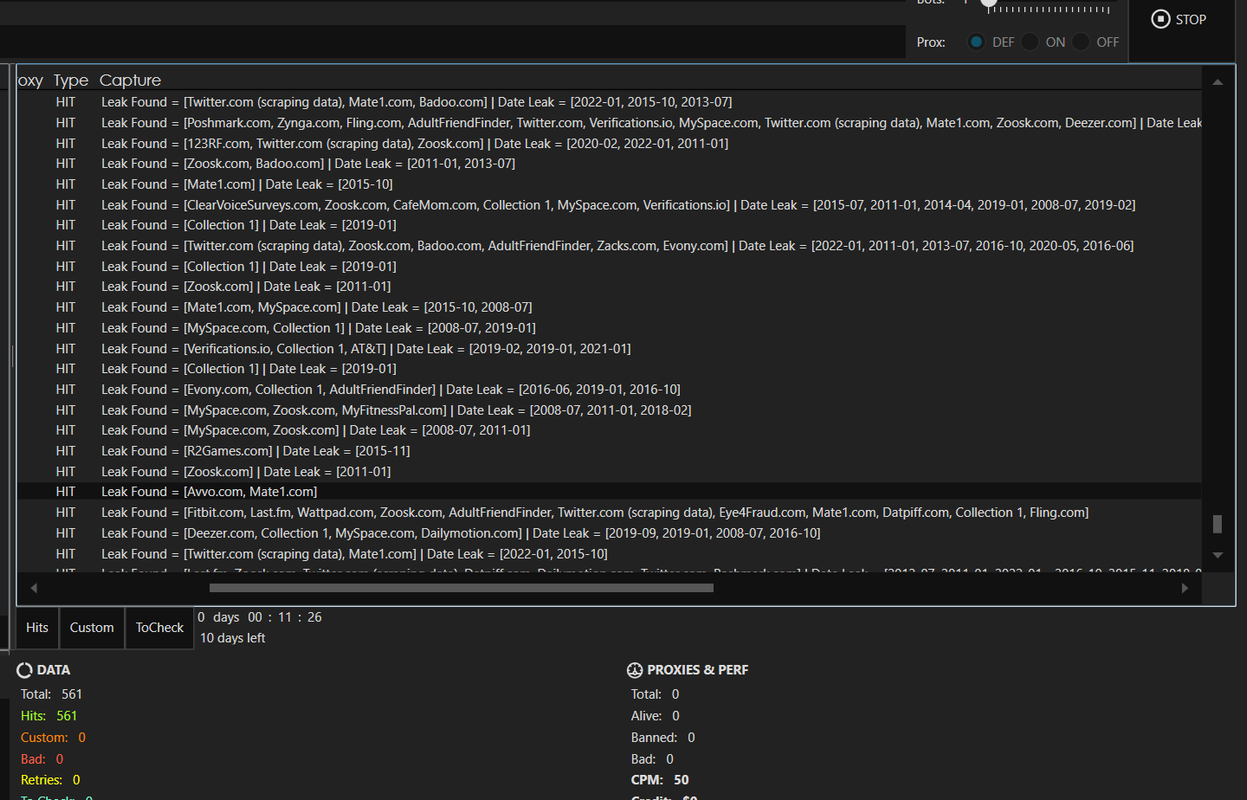Select the [Twitter.com (scraping data), Mate1.com] row

609,553
